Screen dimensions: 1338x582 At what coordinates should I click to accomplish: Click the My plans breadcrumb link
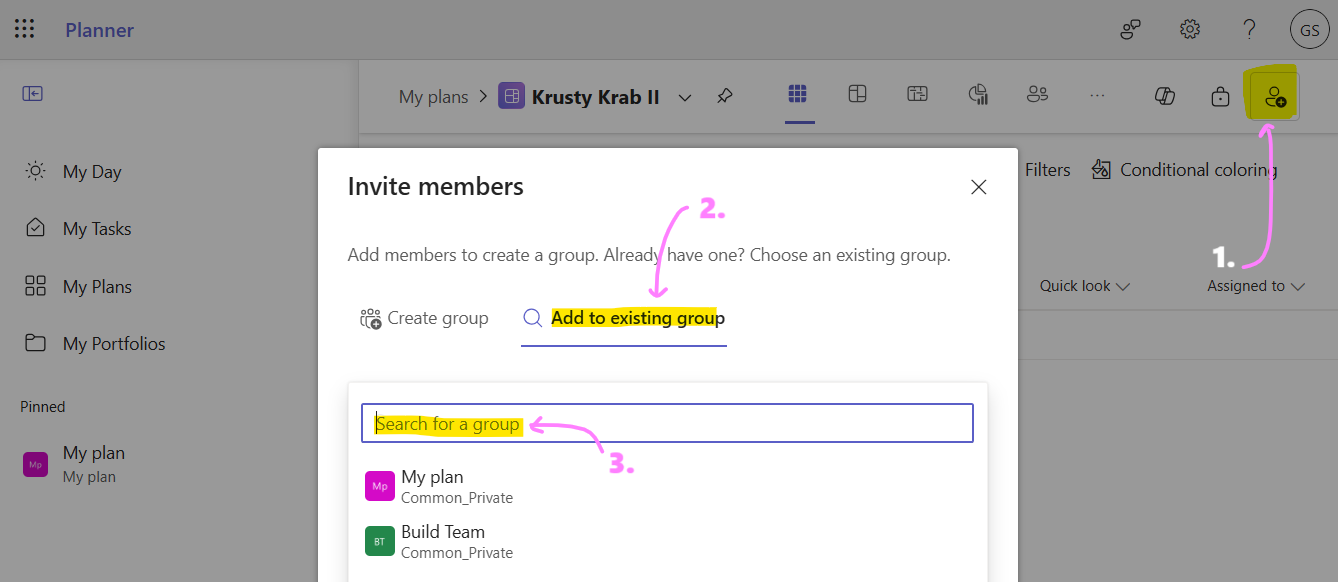pos(433,97)
